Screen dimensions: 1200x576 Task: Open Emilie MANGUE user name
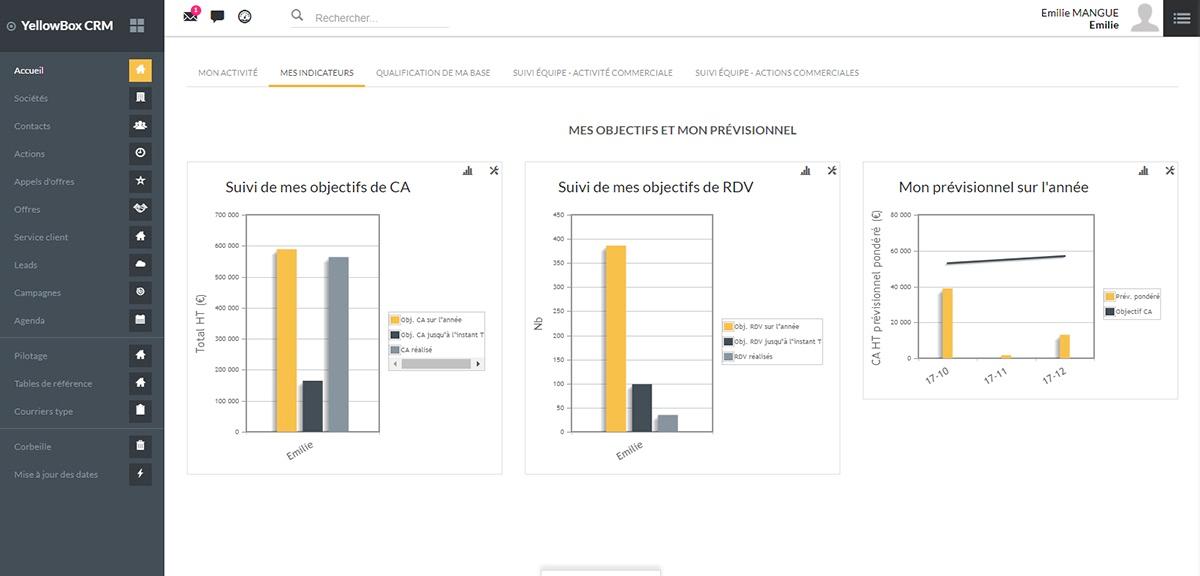coord(1080,13)
